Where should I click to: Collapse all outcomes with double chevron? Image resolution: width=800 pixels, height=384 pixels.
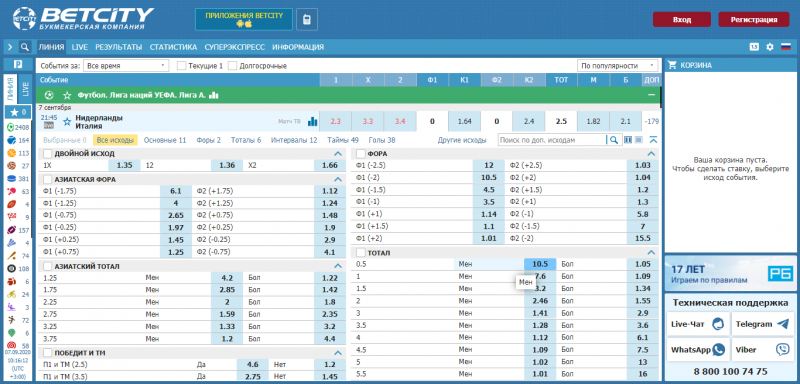tap(654, 140)
